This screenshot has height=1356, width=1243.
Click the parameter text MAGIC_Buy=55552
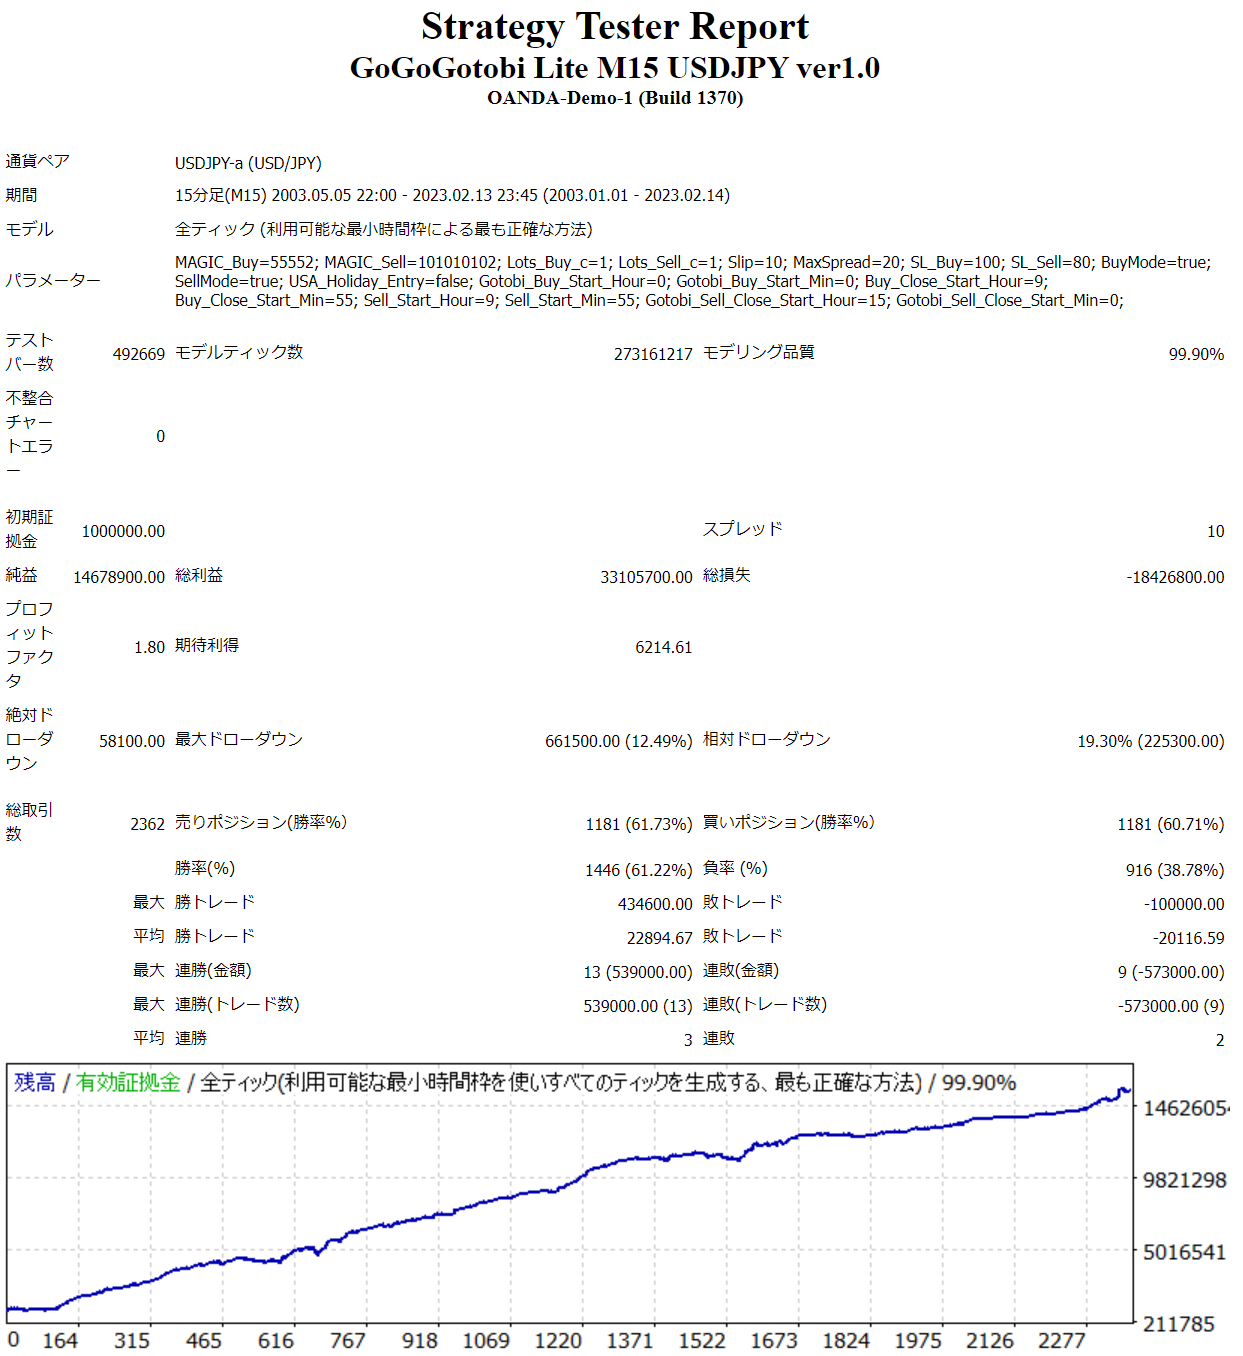[245, 262]
